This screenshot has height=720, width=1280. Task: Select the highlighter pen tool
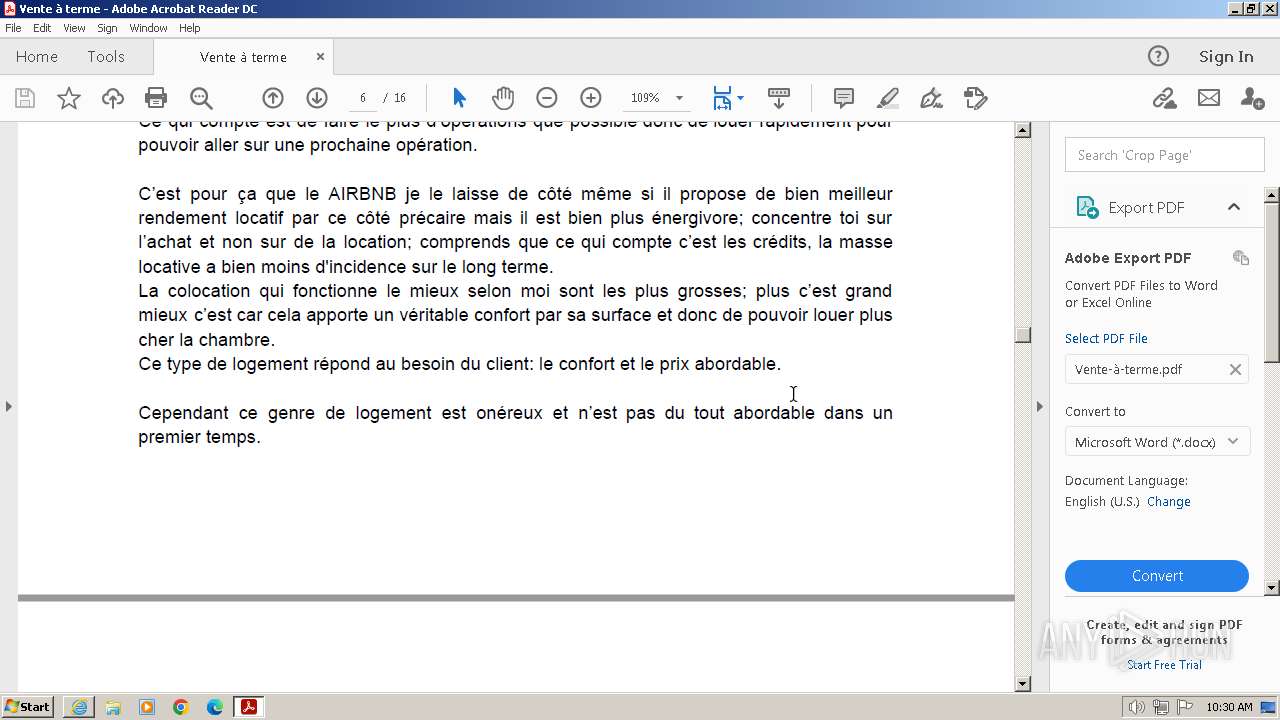[x=887, y=98]
